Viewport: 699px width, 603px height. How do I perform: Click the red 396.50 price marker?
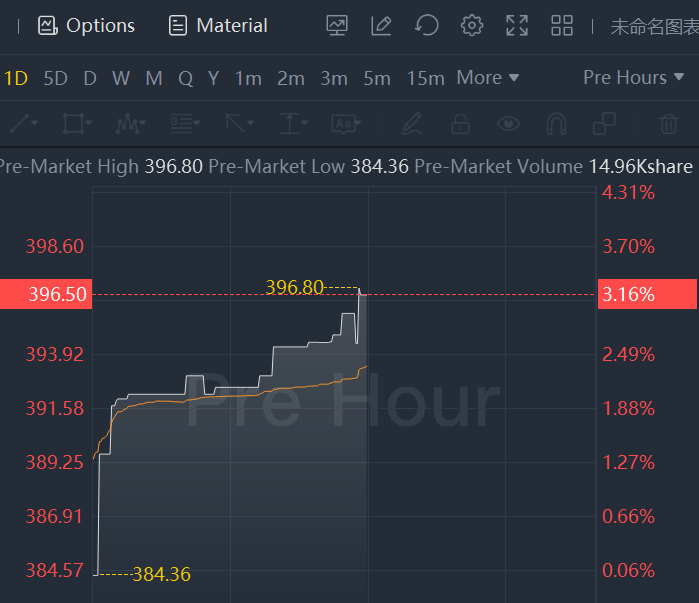[46, 295]
